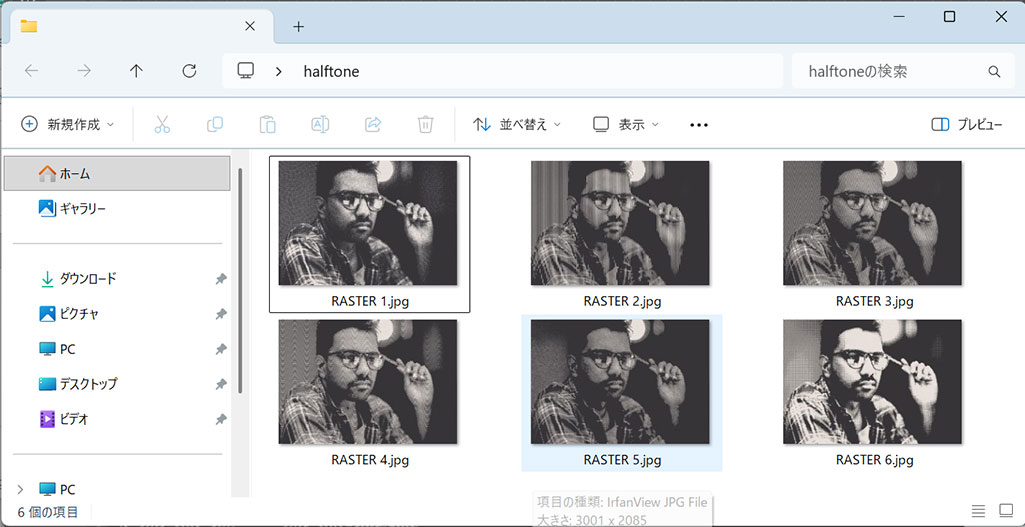The width and height of the screenshot is (1025, 527).
Task: Open the 並べ替え sort dropdown
Action: pos(517,124)
